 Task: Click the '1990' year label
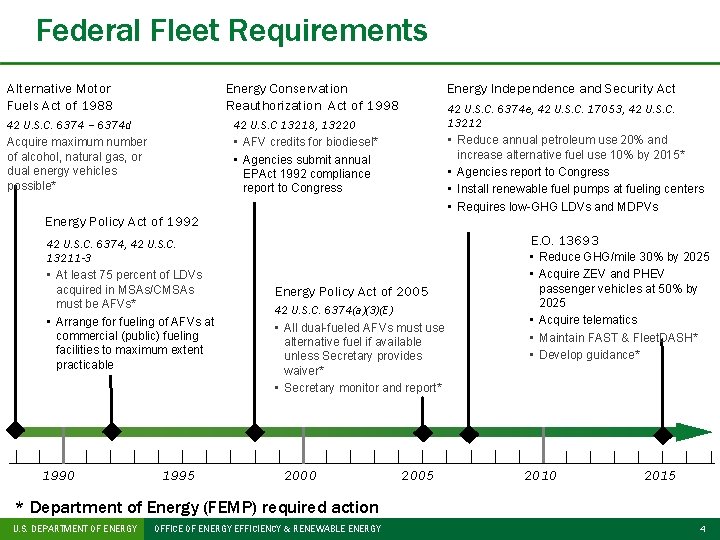click(x=58, y=476)
